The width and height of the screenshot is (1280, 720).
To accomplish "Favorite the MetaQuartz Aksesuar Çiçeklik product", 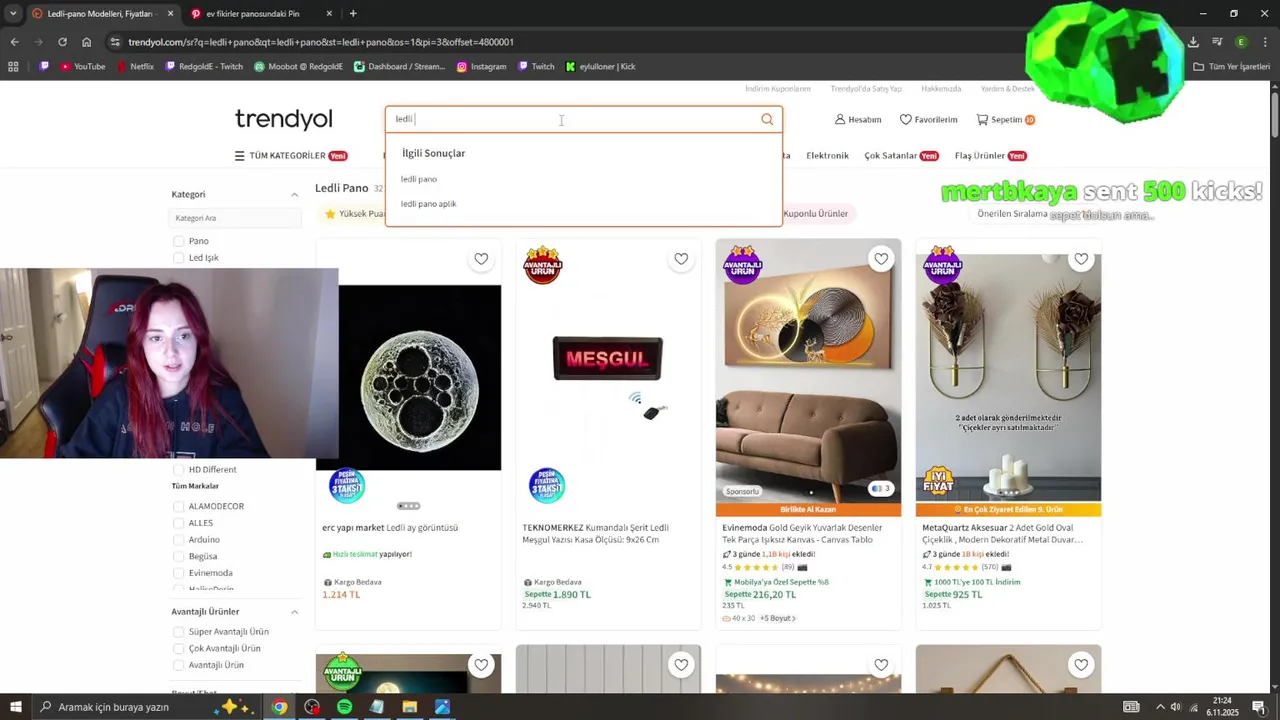I will [1081, 259].
